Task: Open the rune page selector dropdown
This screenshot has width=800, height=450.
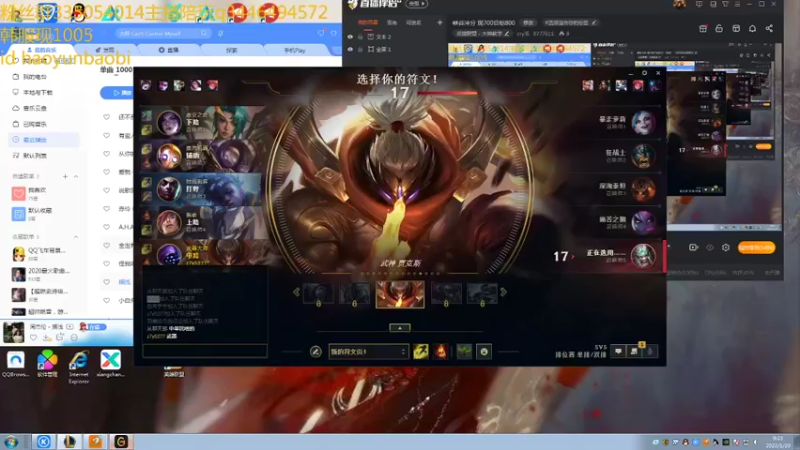Action: [368, 352]
